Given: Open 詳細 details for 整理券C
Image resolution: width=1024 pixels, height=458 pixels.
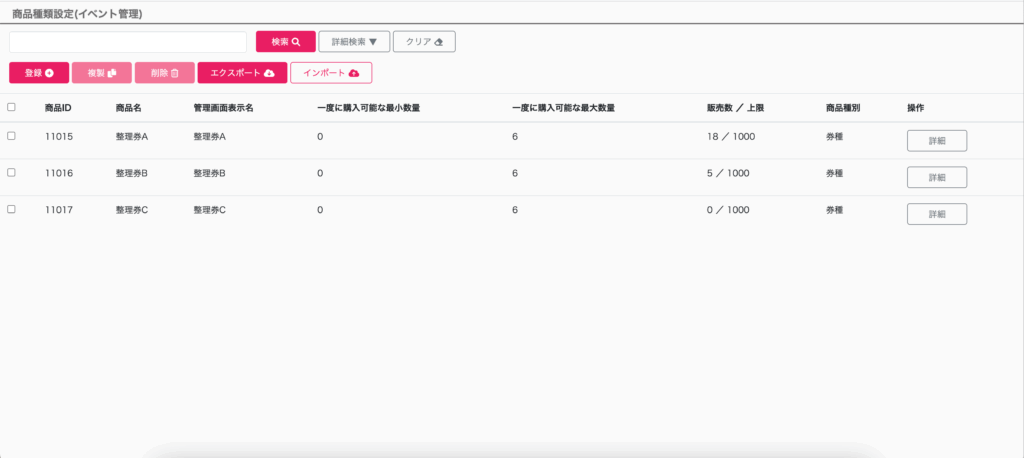Looking at the screenshot, I should pyautogui.click(x=936, y=214).
